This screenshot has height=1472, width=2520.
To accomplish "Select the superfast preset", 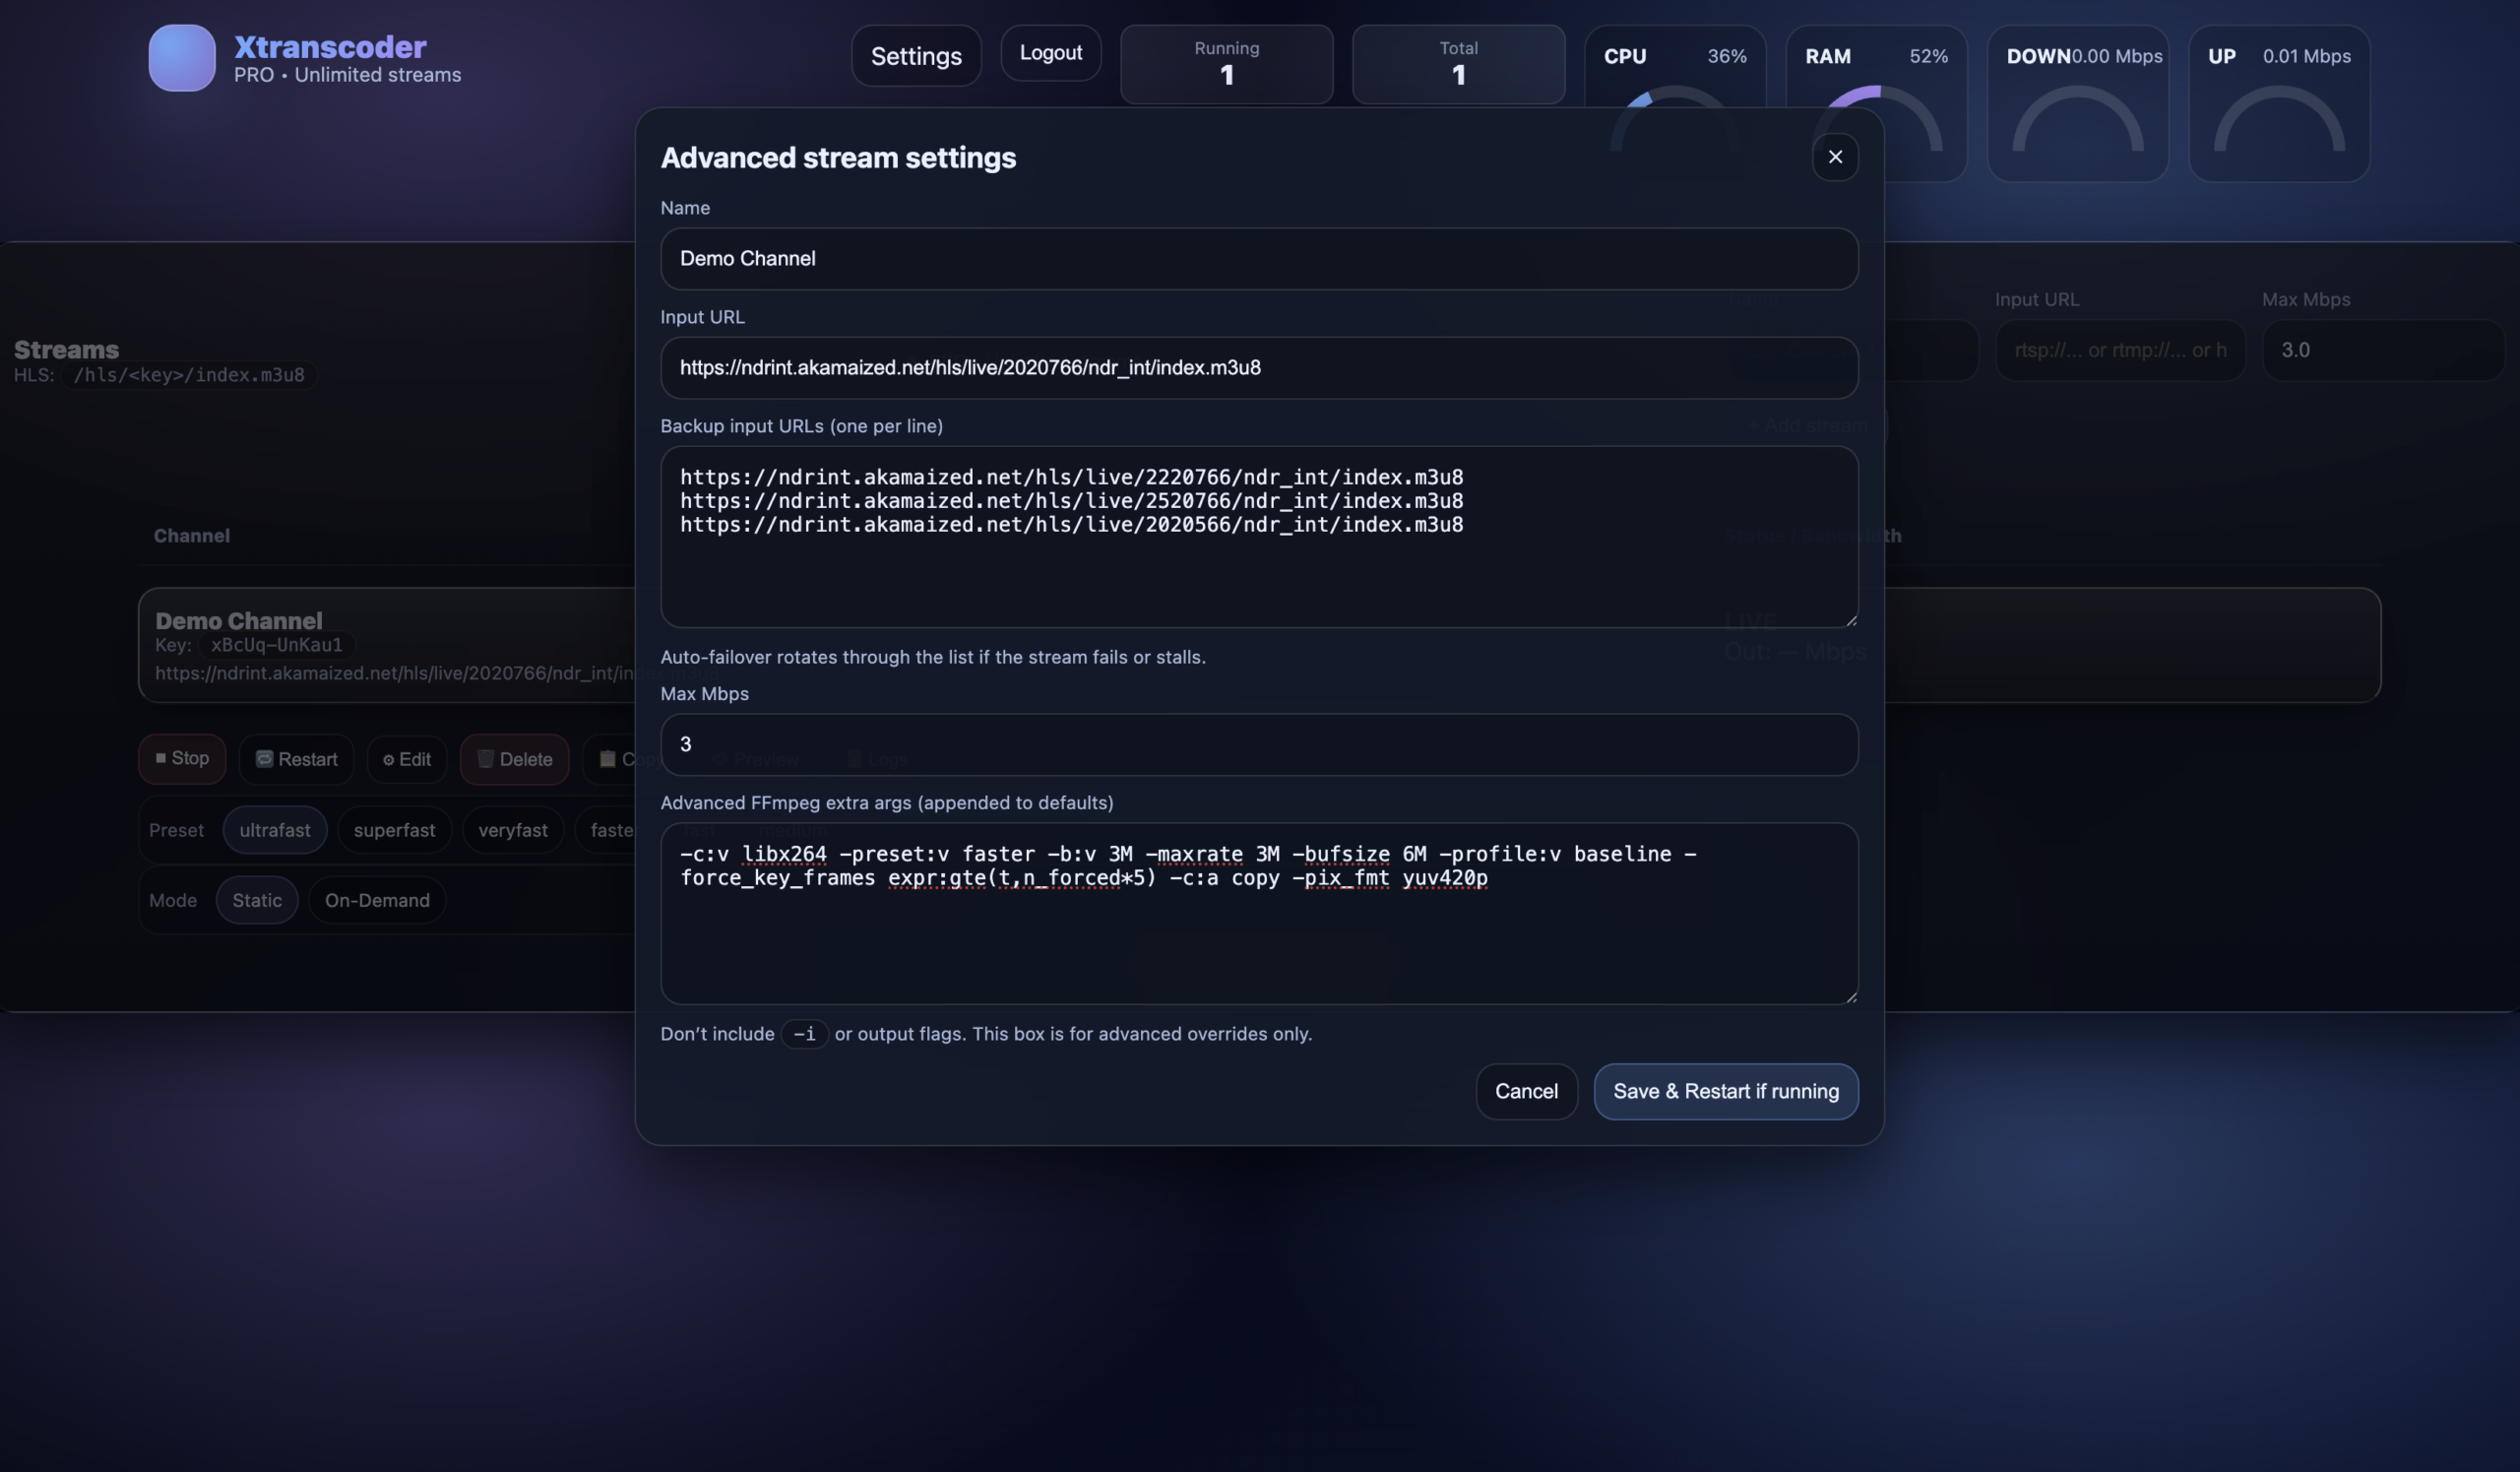I will pyautogui.click(x=394, y=830).
